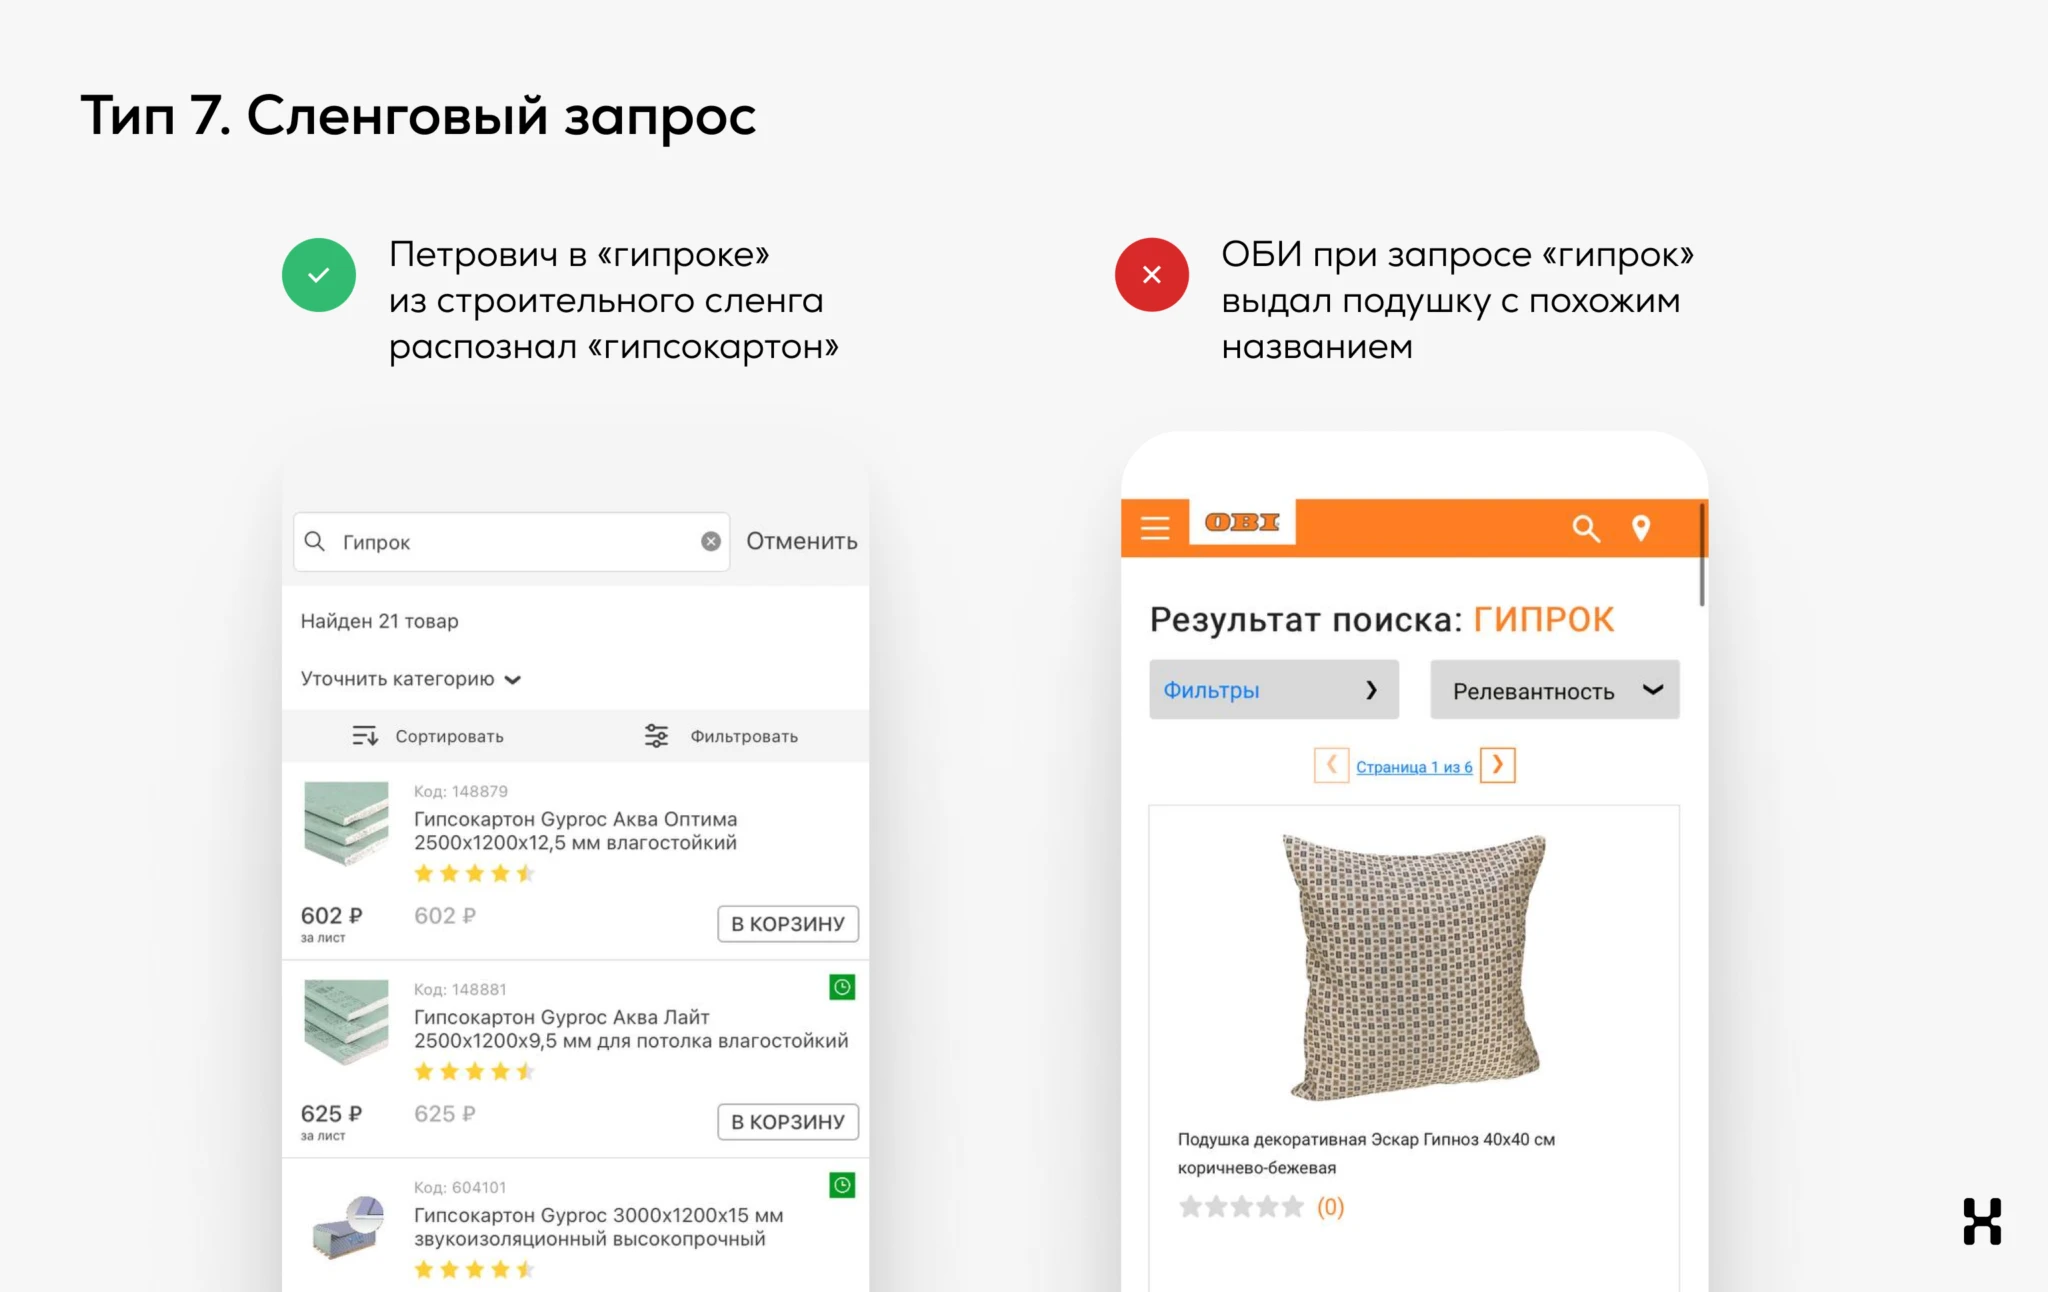Add Gyproc Аква Оптима to cart
The width and height of the screenshot is (2048, 1292).
(788, 924)
